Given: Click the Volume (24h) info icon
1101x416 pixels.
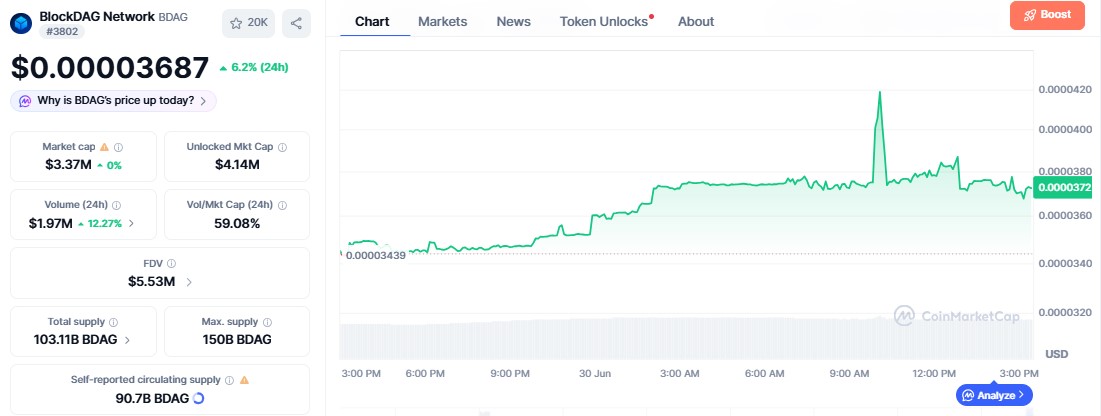Looking at the screenshot, I should coord(117,206).
